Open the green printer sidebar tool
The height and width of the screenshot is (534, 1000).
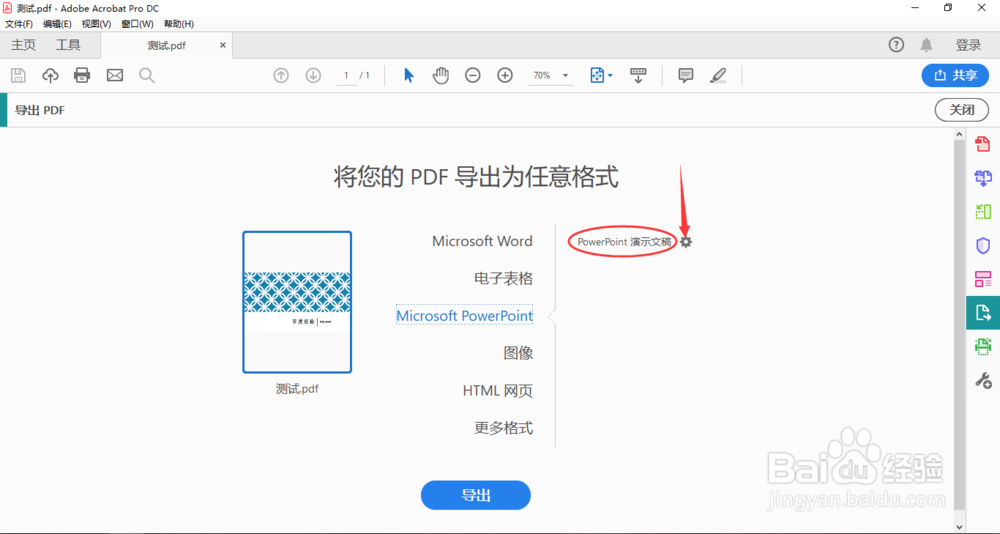pos(983,346)
